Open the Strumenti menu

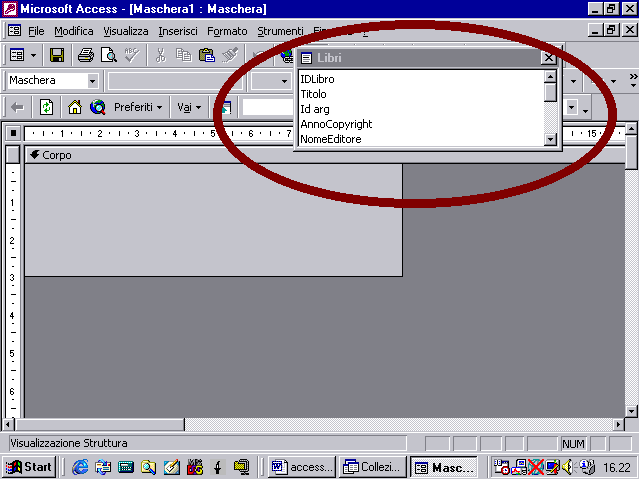(280, 31)
